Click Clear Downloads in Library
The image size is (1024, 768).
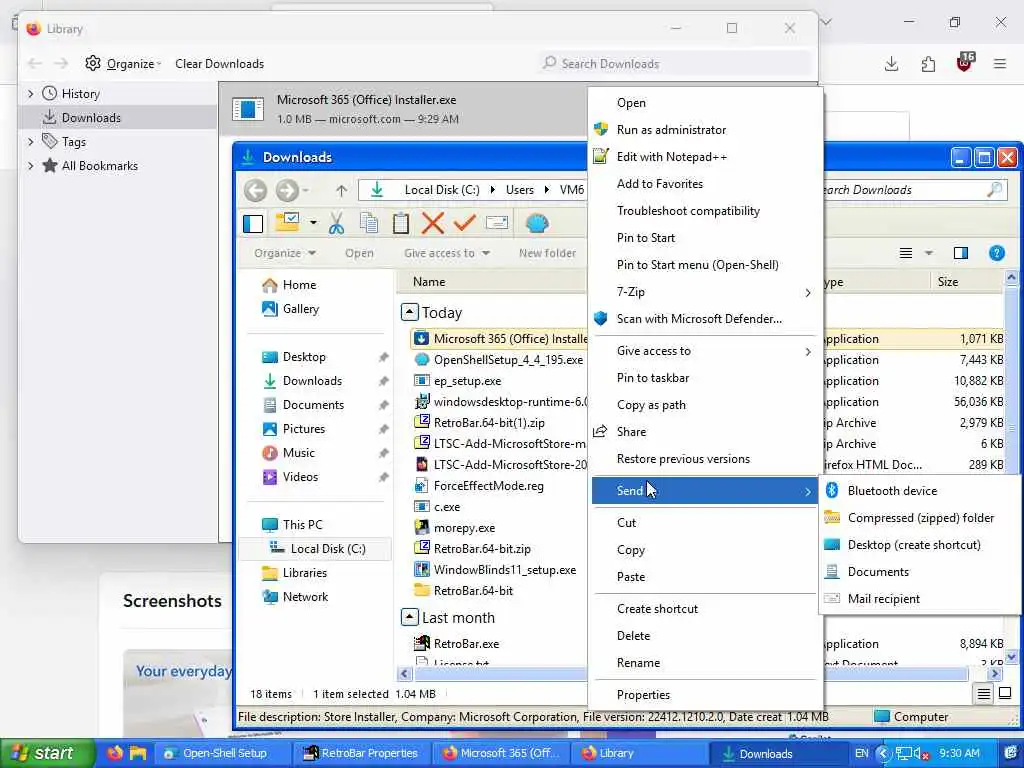219,63
